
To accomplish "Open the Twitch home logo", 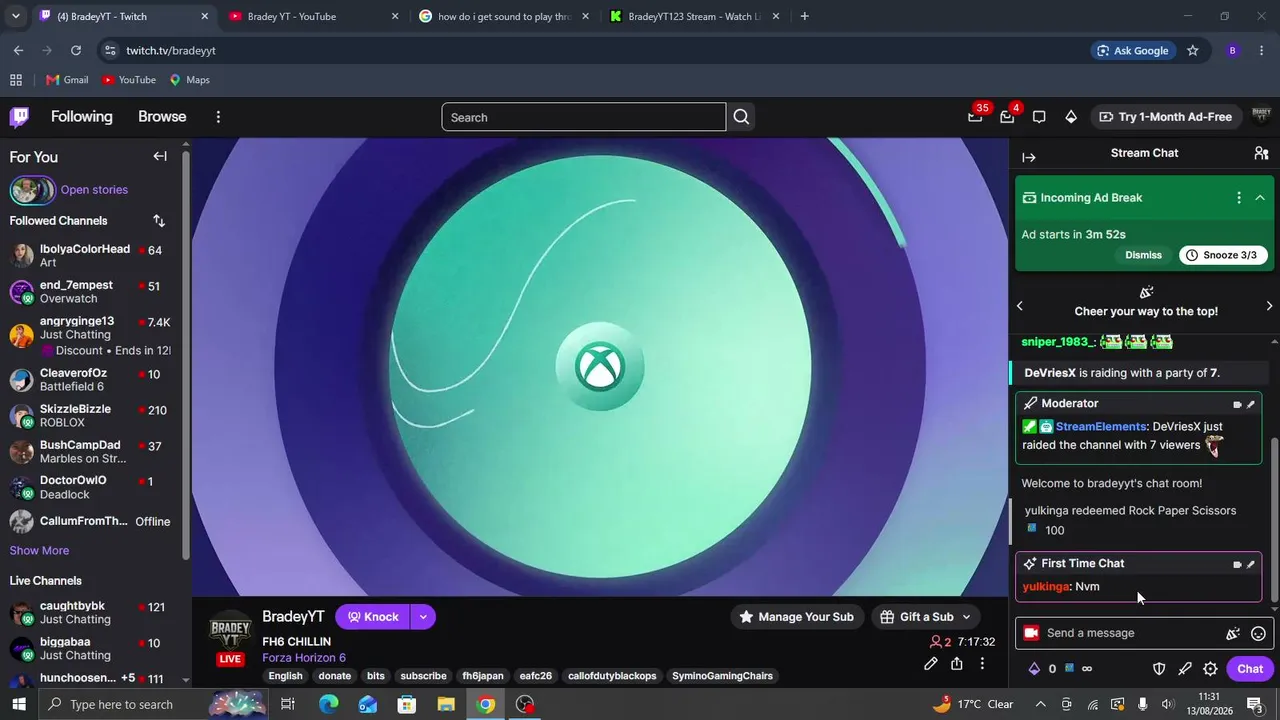I will 19,117.
